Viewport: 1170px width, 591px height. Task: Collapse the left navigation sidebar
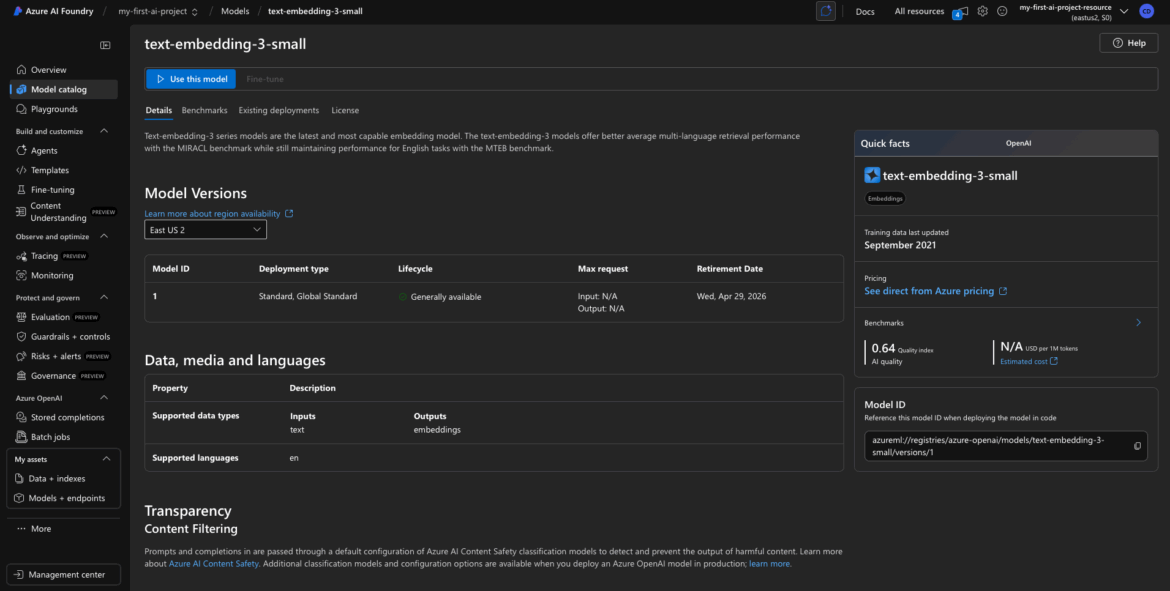pos(105,45)
